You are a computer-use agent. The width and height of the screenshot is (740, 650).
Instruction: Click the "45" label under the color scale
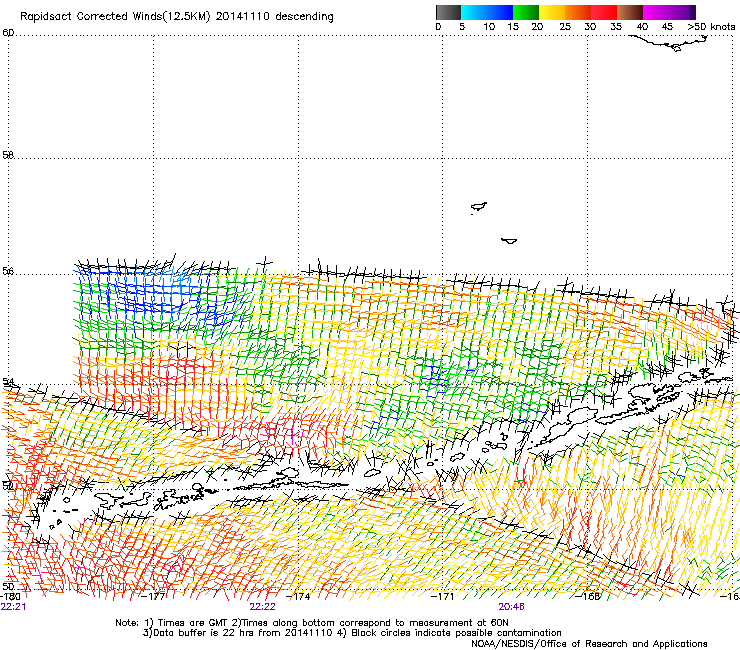point(667,27)
